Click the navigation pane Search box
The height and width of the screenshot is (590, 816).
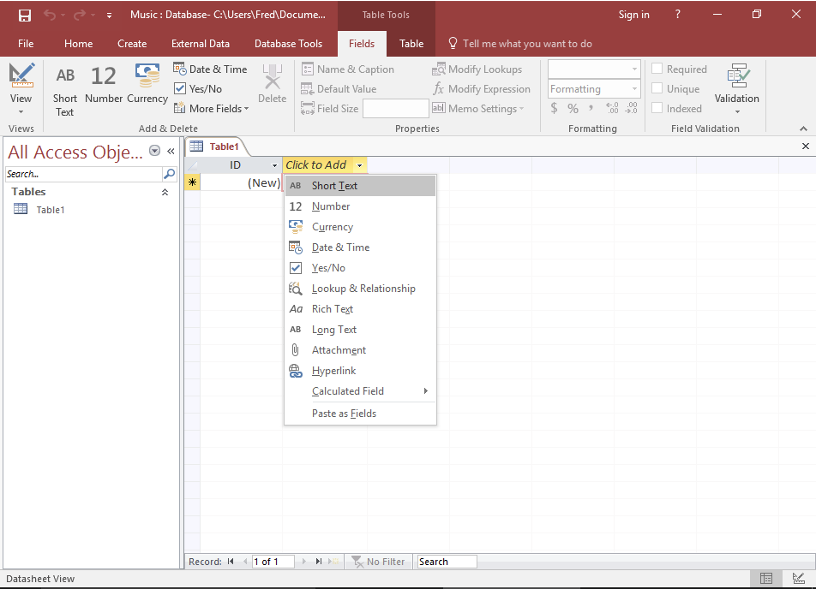pos(82,174)
